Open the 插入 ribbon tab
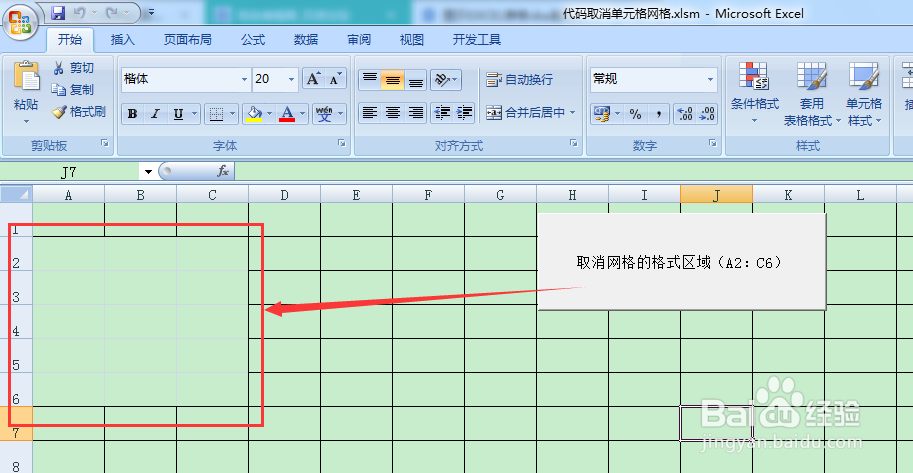 click(x=123, y=40)
